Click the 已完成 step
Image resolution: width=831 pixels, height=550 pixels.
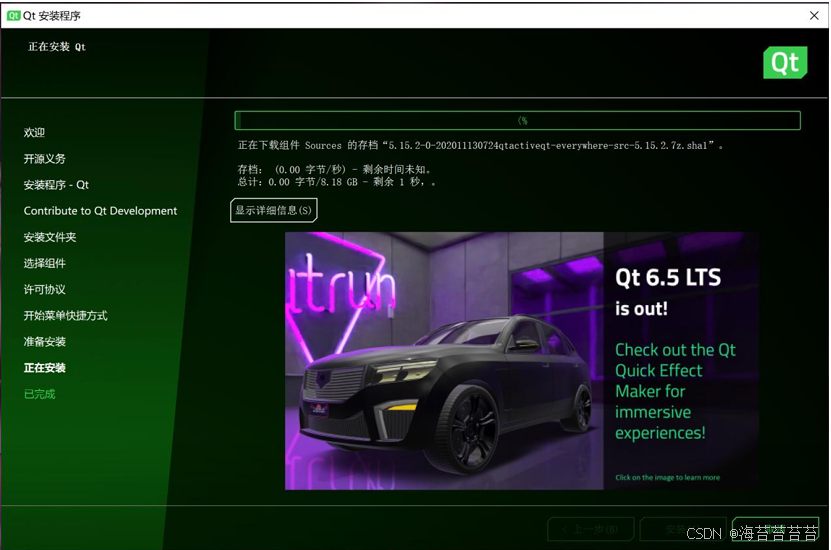coord(39,394)
